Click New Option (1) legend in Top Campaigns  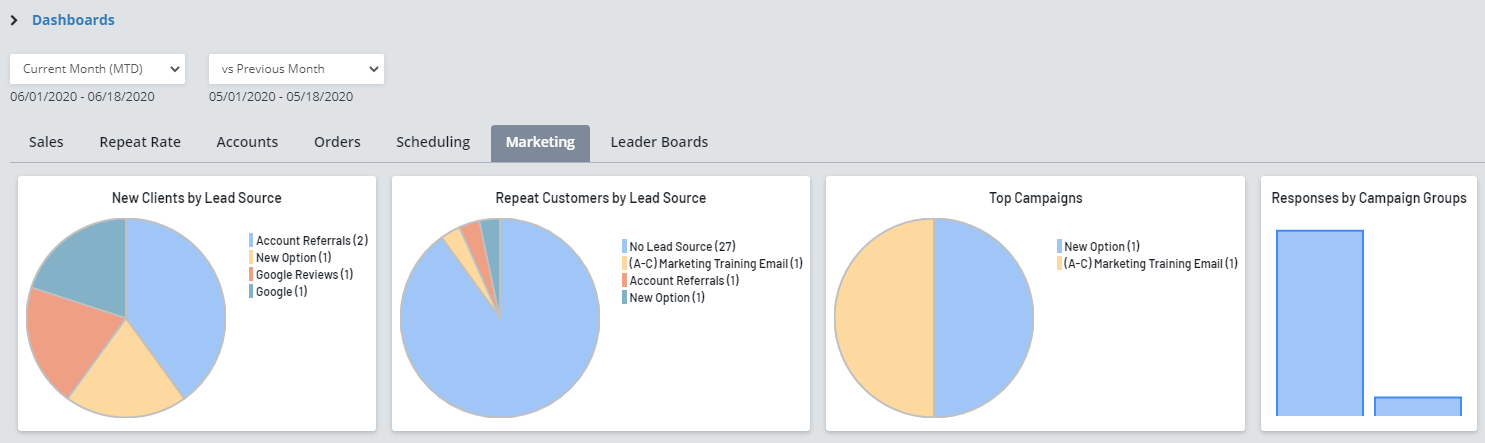pyautogui.click(x=1102, y=246)
